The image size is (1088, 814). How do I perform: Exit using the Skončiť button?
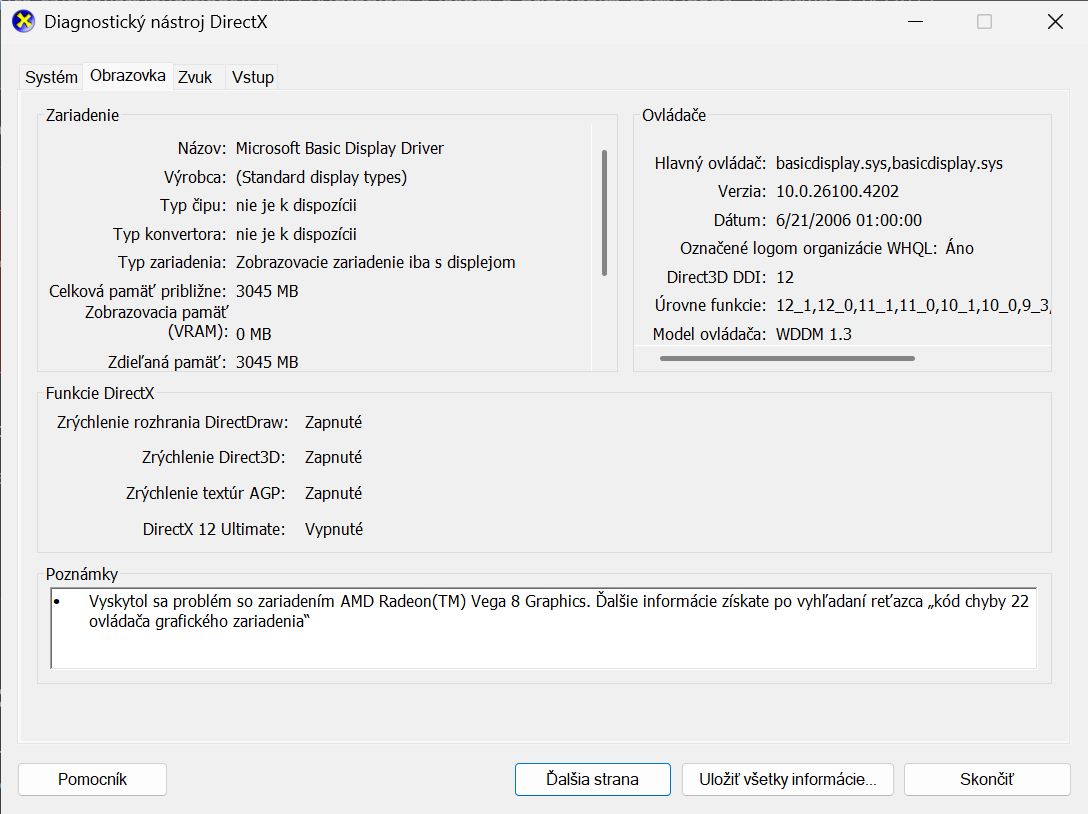tap(987, 779)
